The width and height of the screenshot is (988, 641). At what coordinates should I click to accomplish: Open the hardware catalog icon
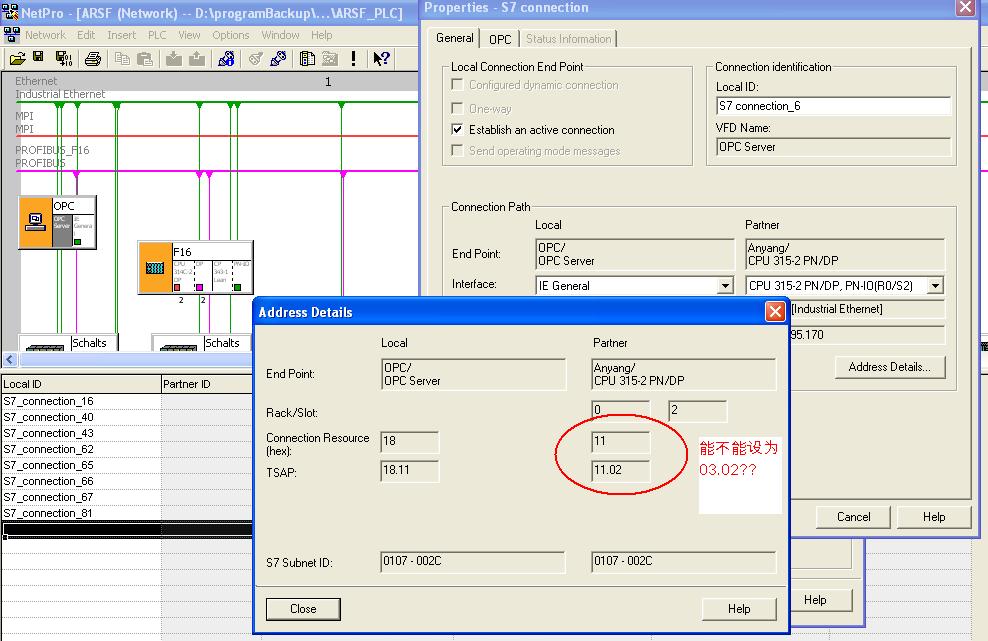[x=307, y=59]
